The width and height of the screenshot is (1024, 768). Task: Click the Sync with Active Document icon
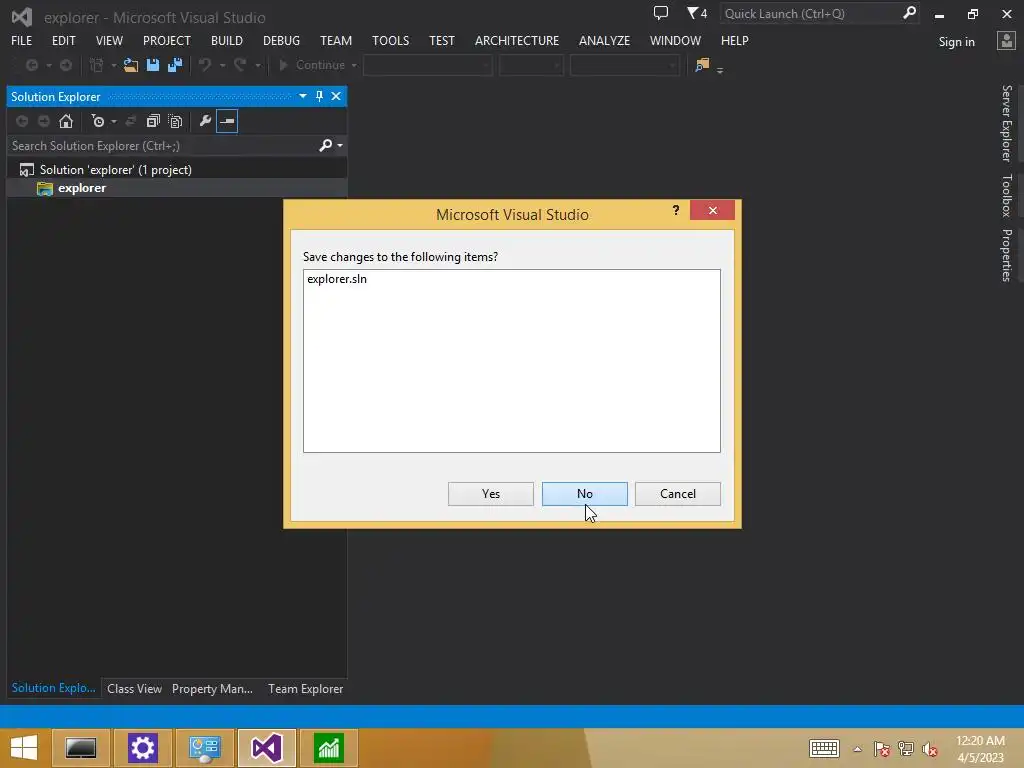(131, 121)
